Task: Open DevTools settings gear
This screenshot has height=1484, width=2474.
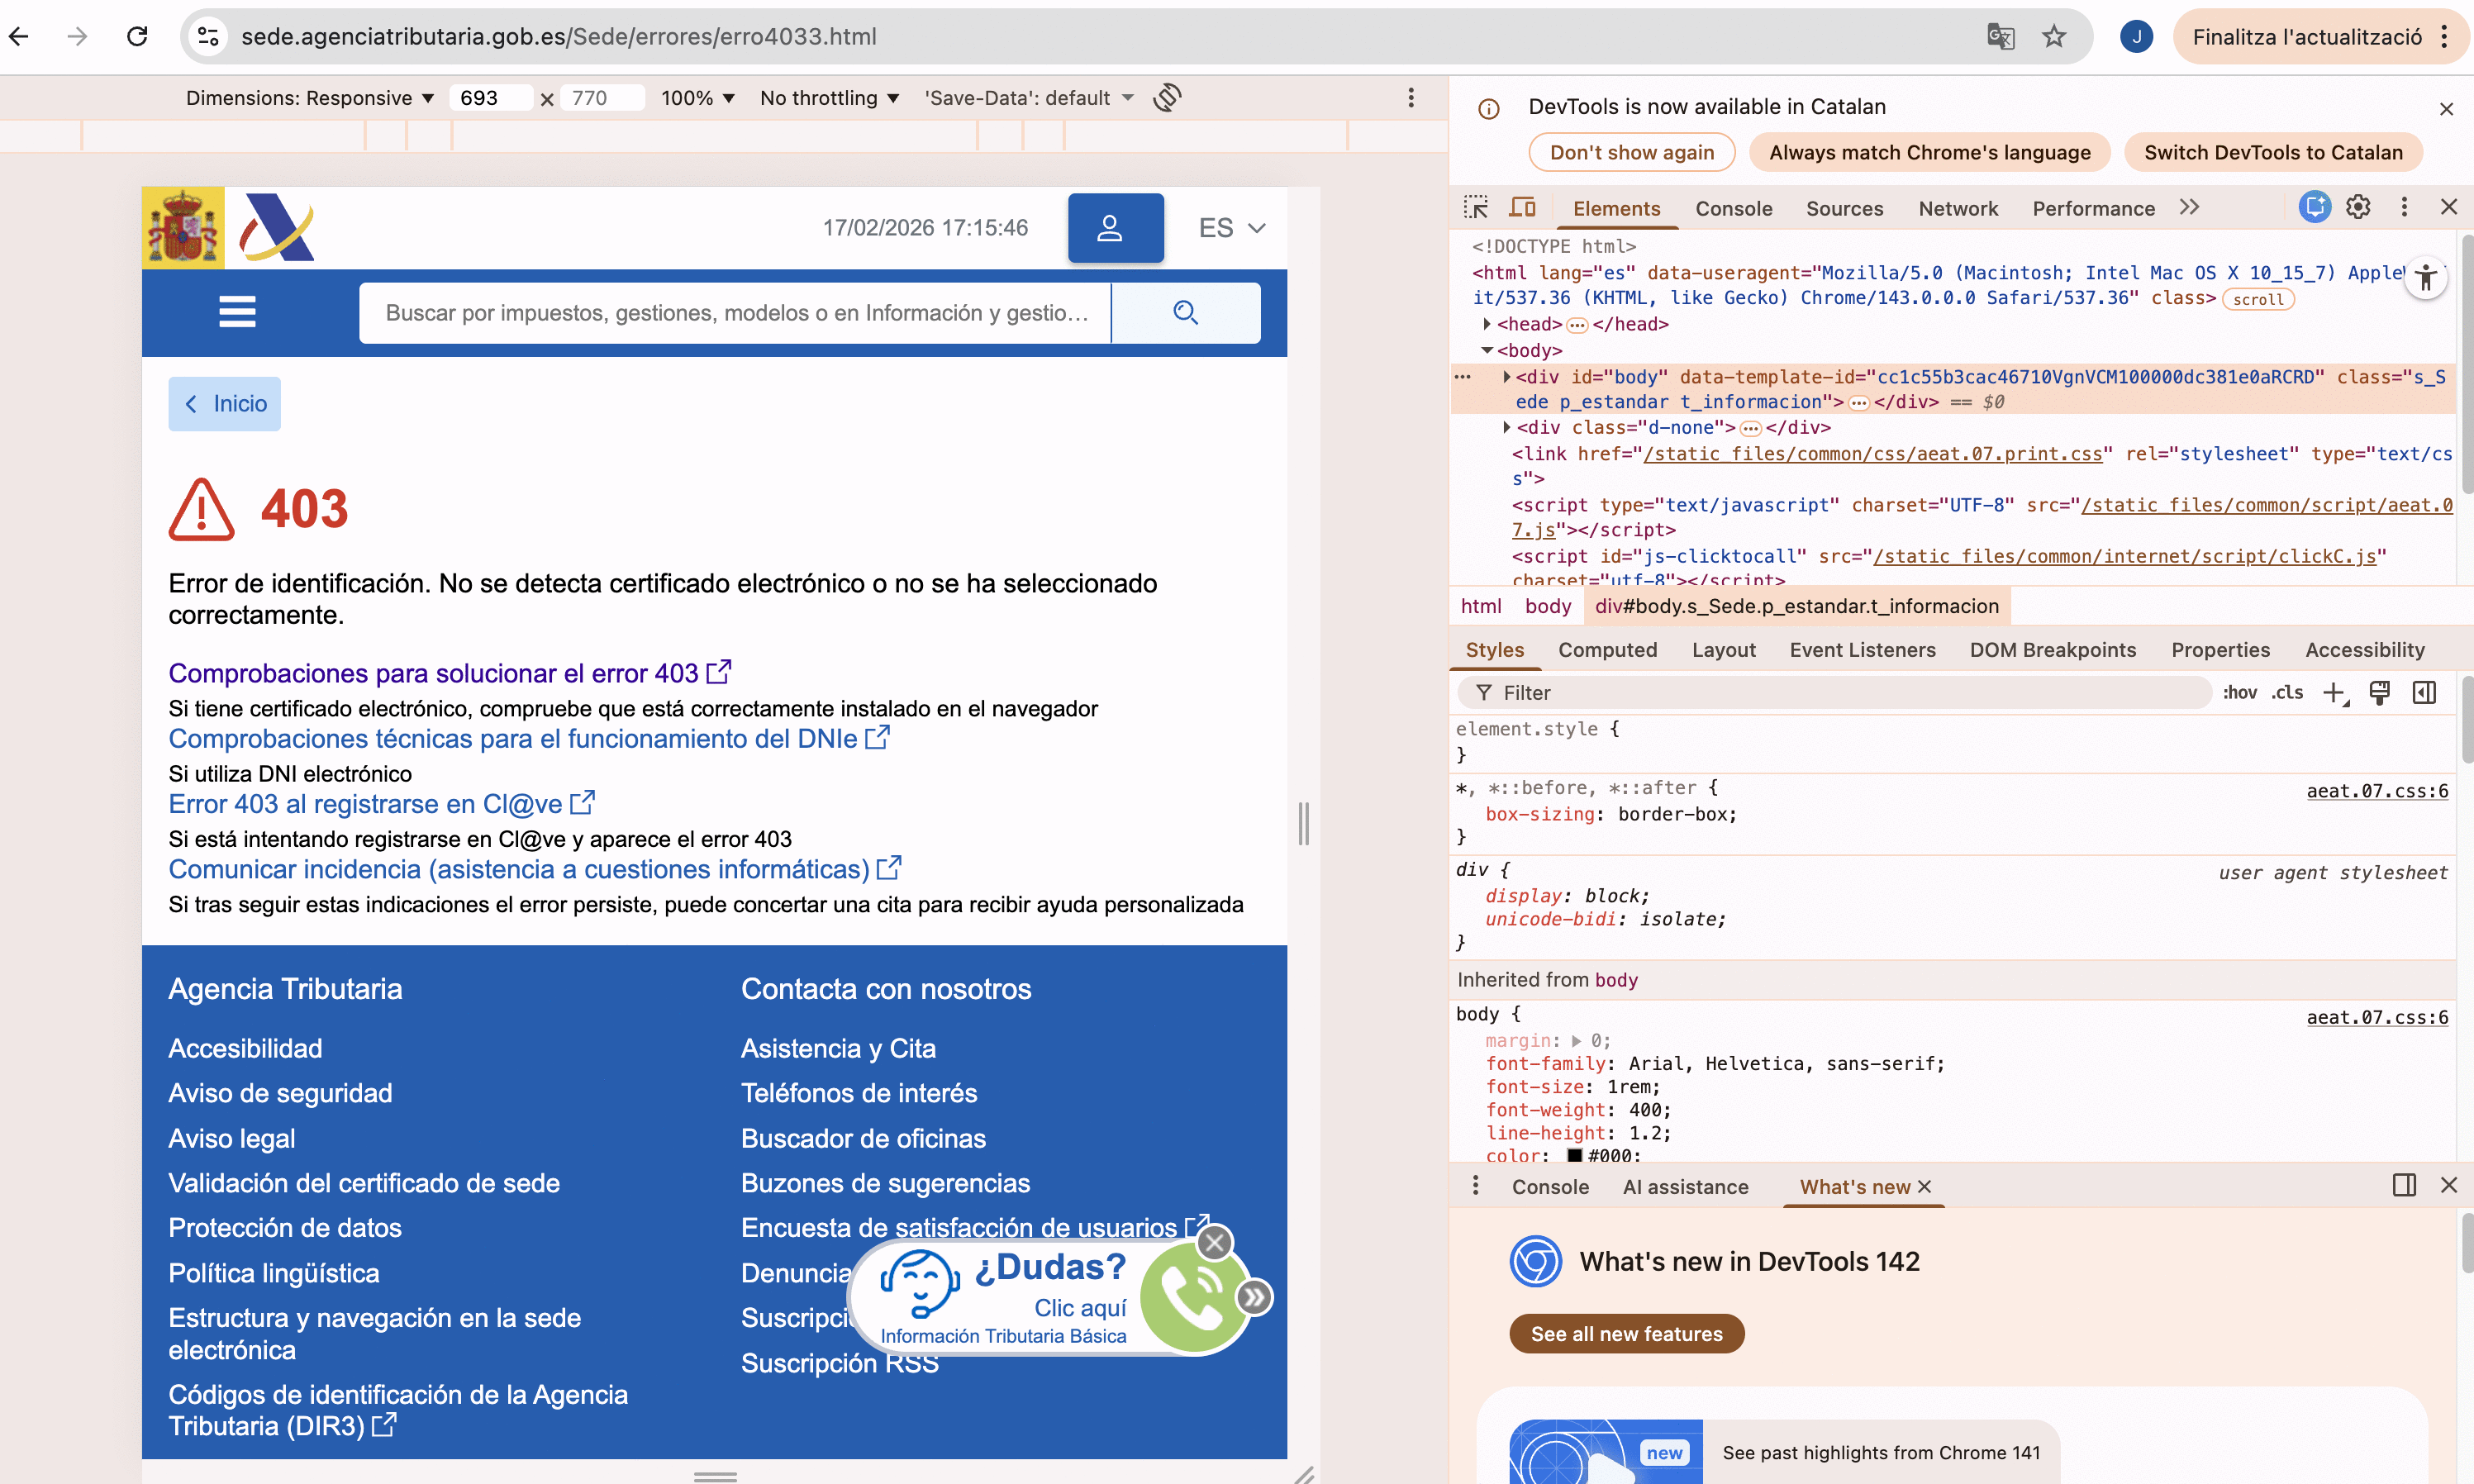Action: pyautogui.click(x=2358, y=207)
